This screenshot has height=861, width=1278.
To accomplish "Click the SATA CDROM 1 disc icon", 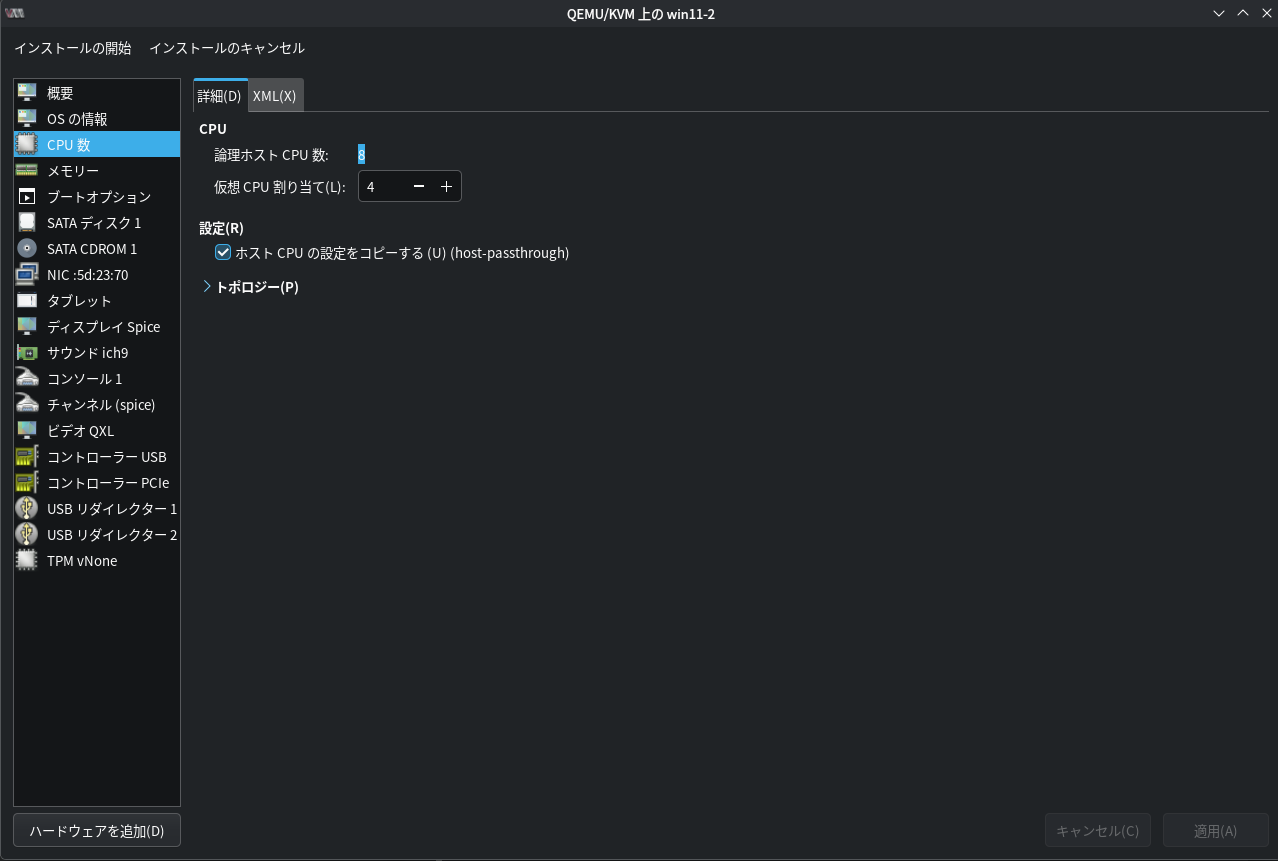I will coord(27,249).
